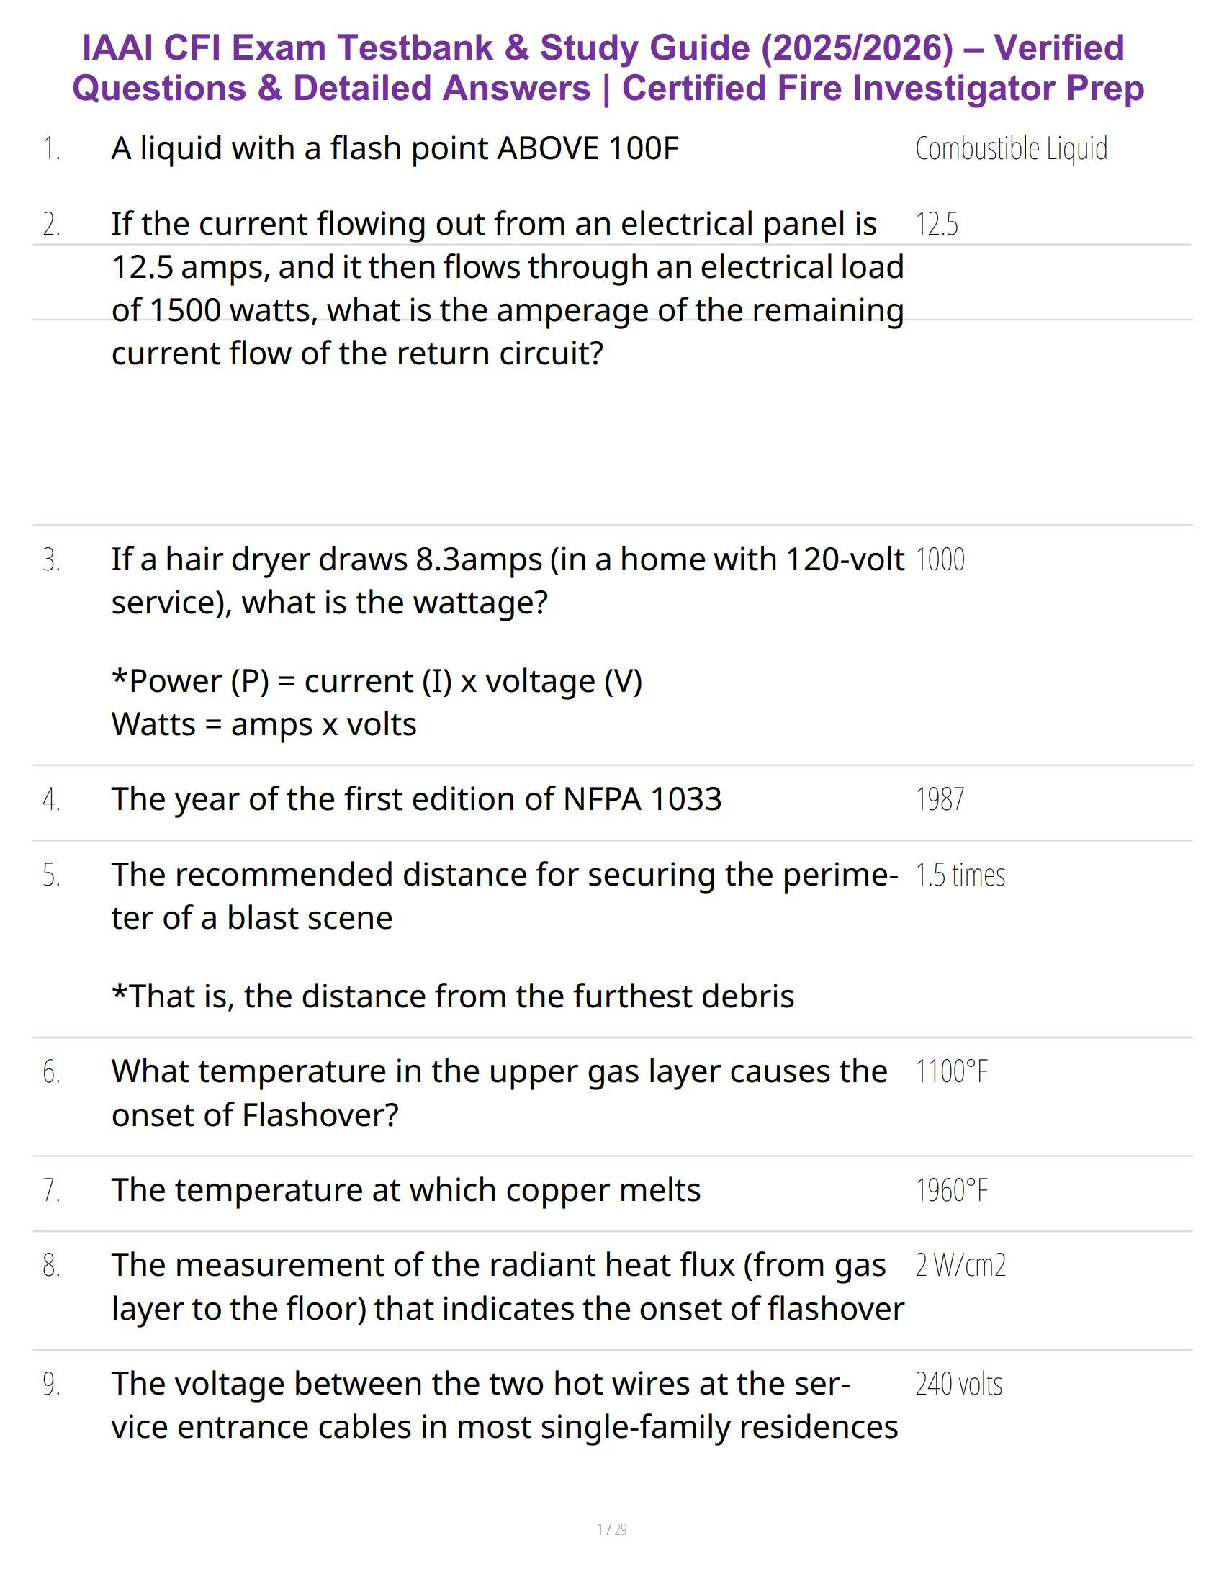Click the answer "Combustible Liquid"
The image size is (1224, 1584).
pos(1010,149)
